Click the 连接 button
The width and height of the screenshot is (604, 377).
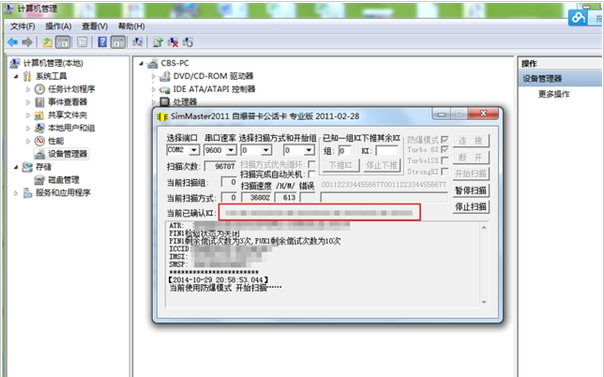coord(471,141)
